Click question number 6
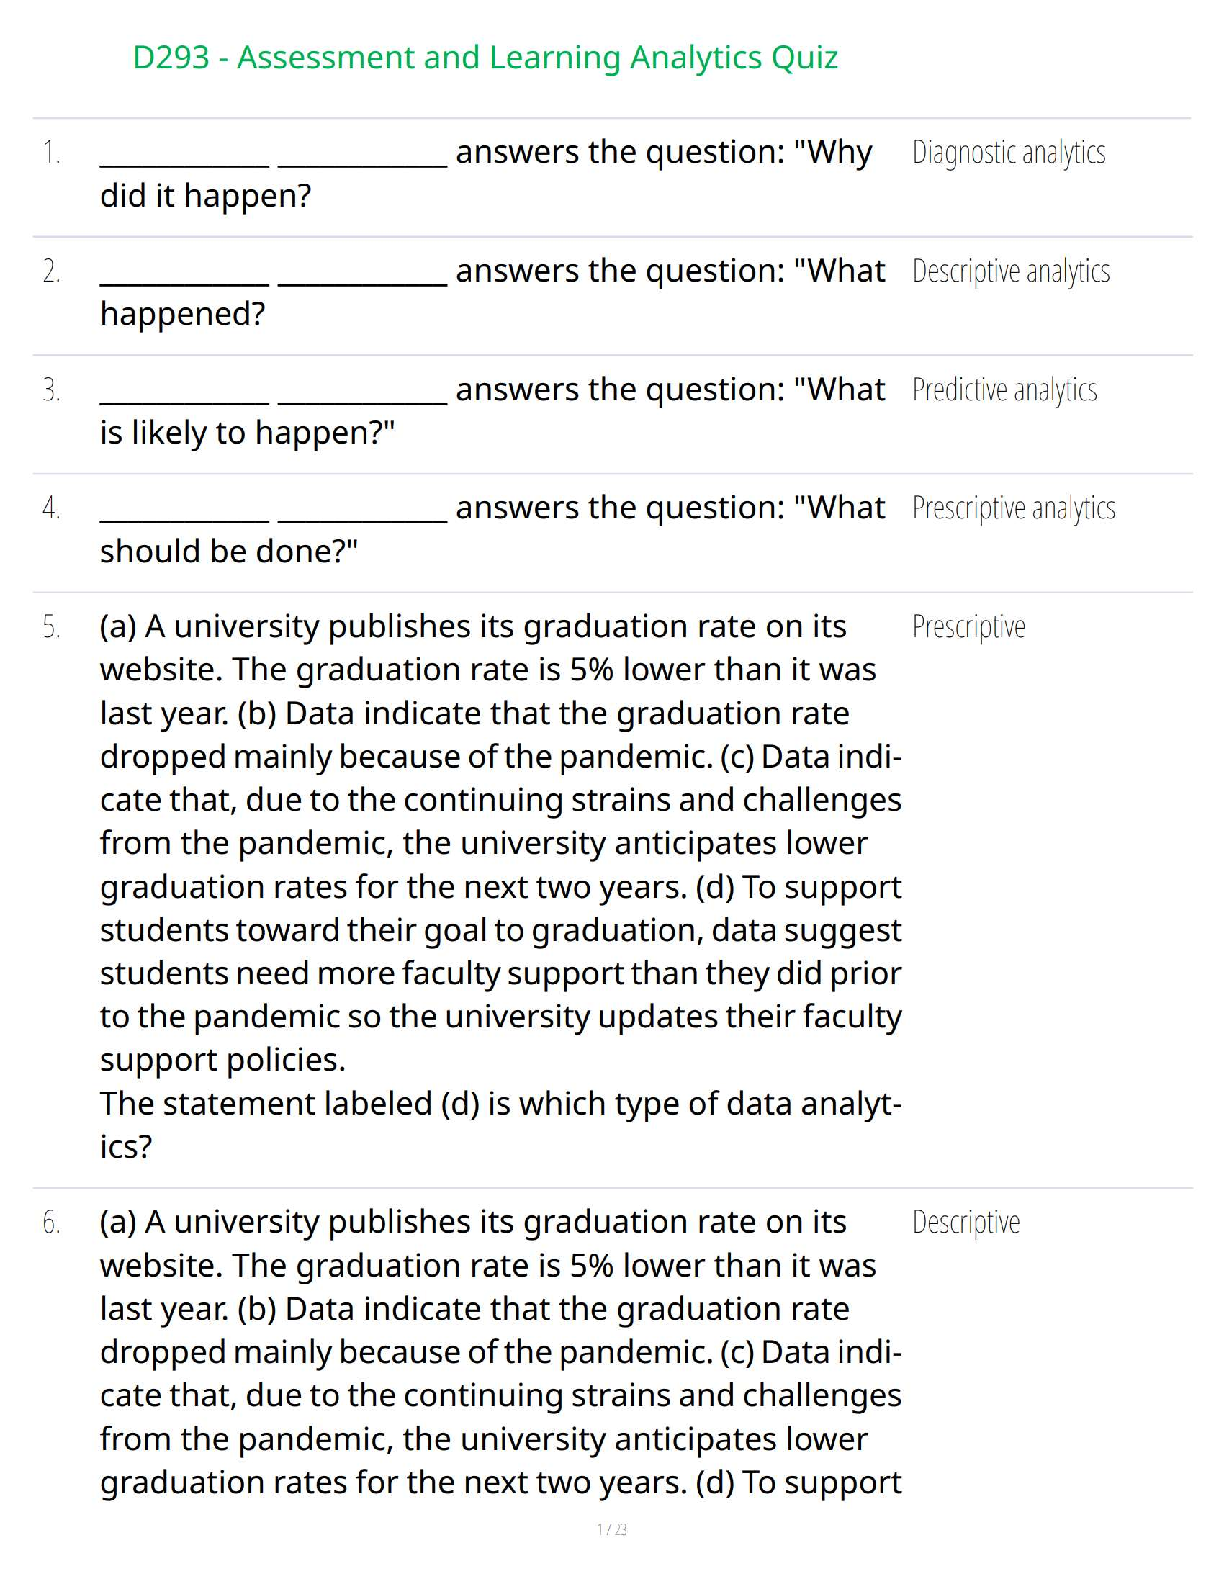The image size is (1224, 1584). point(51,1223)
